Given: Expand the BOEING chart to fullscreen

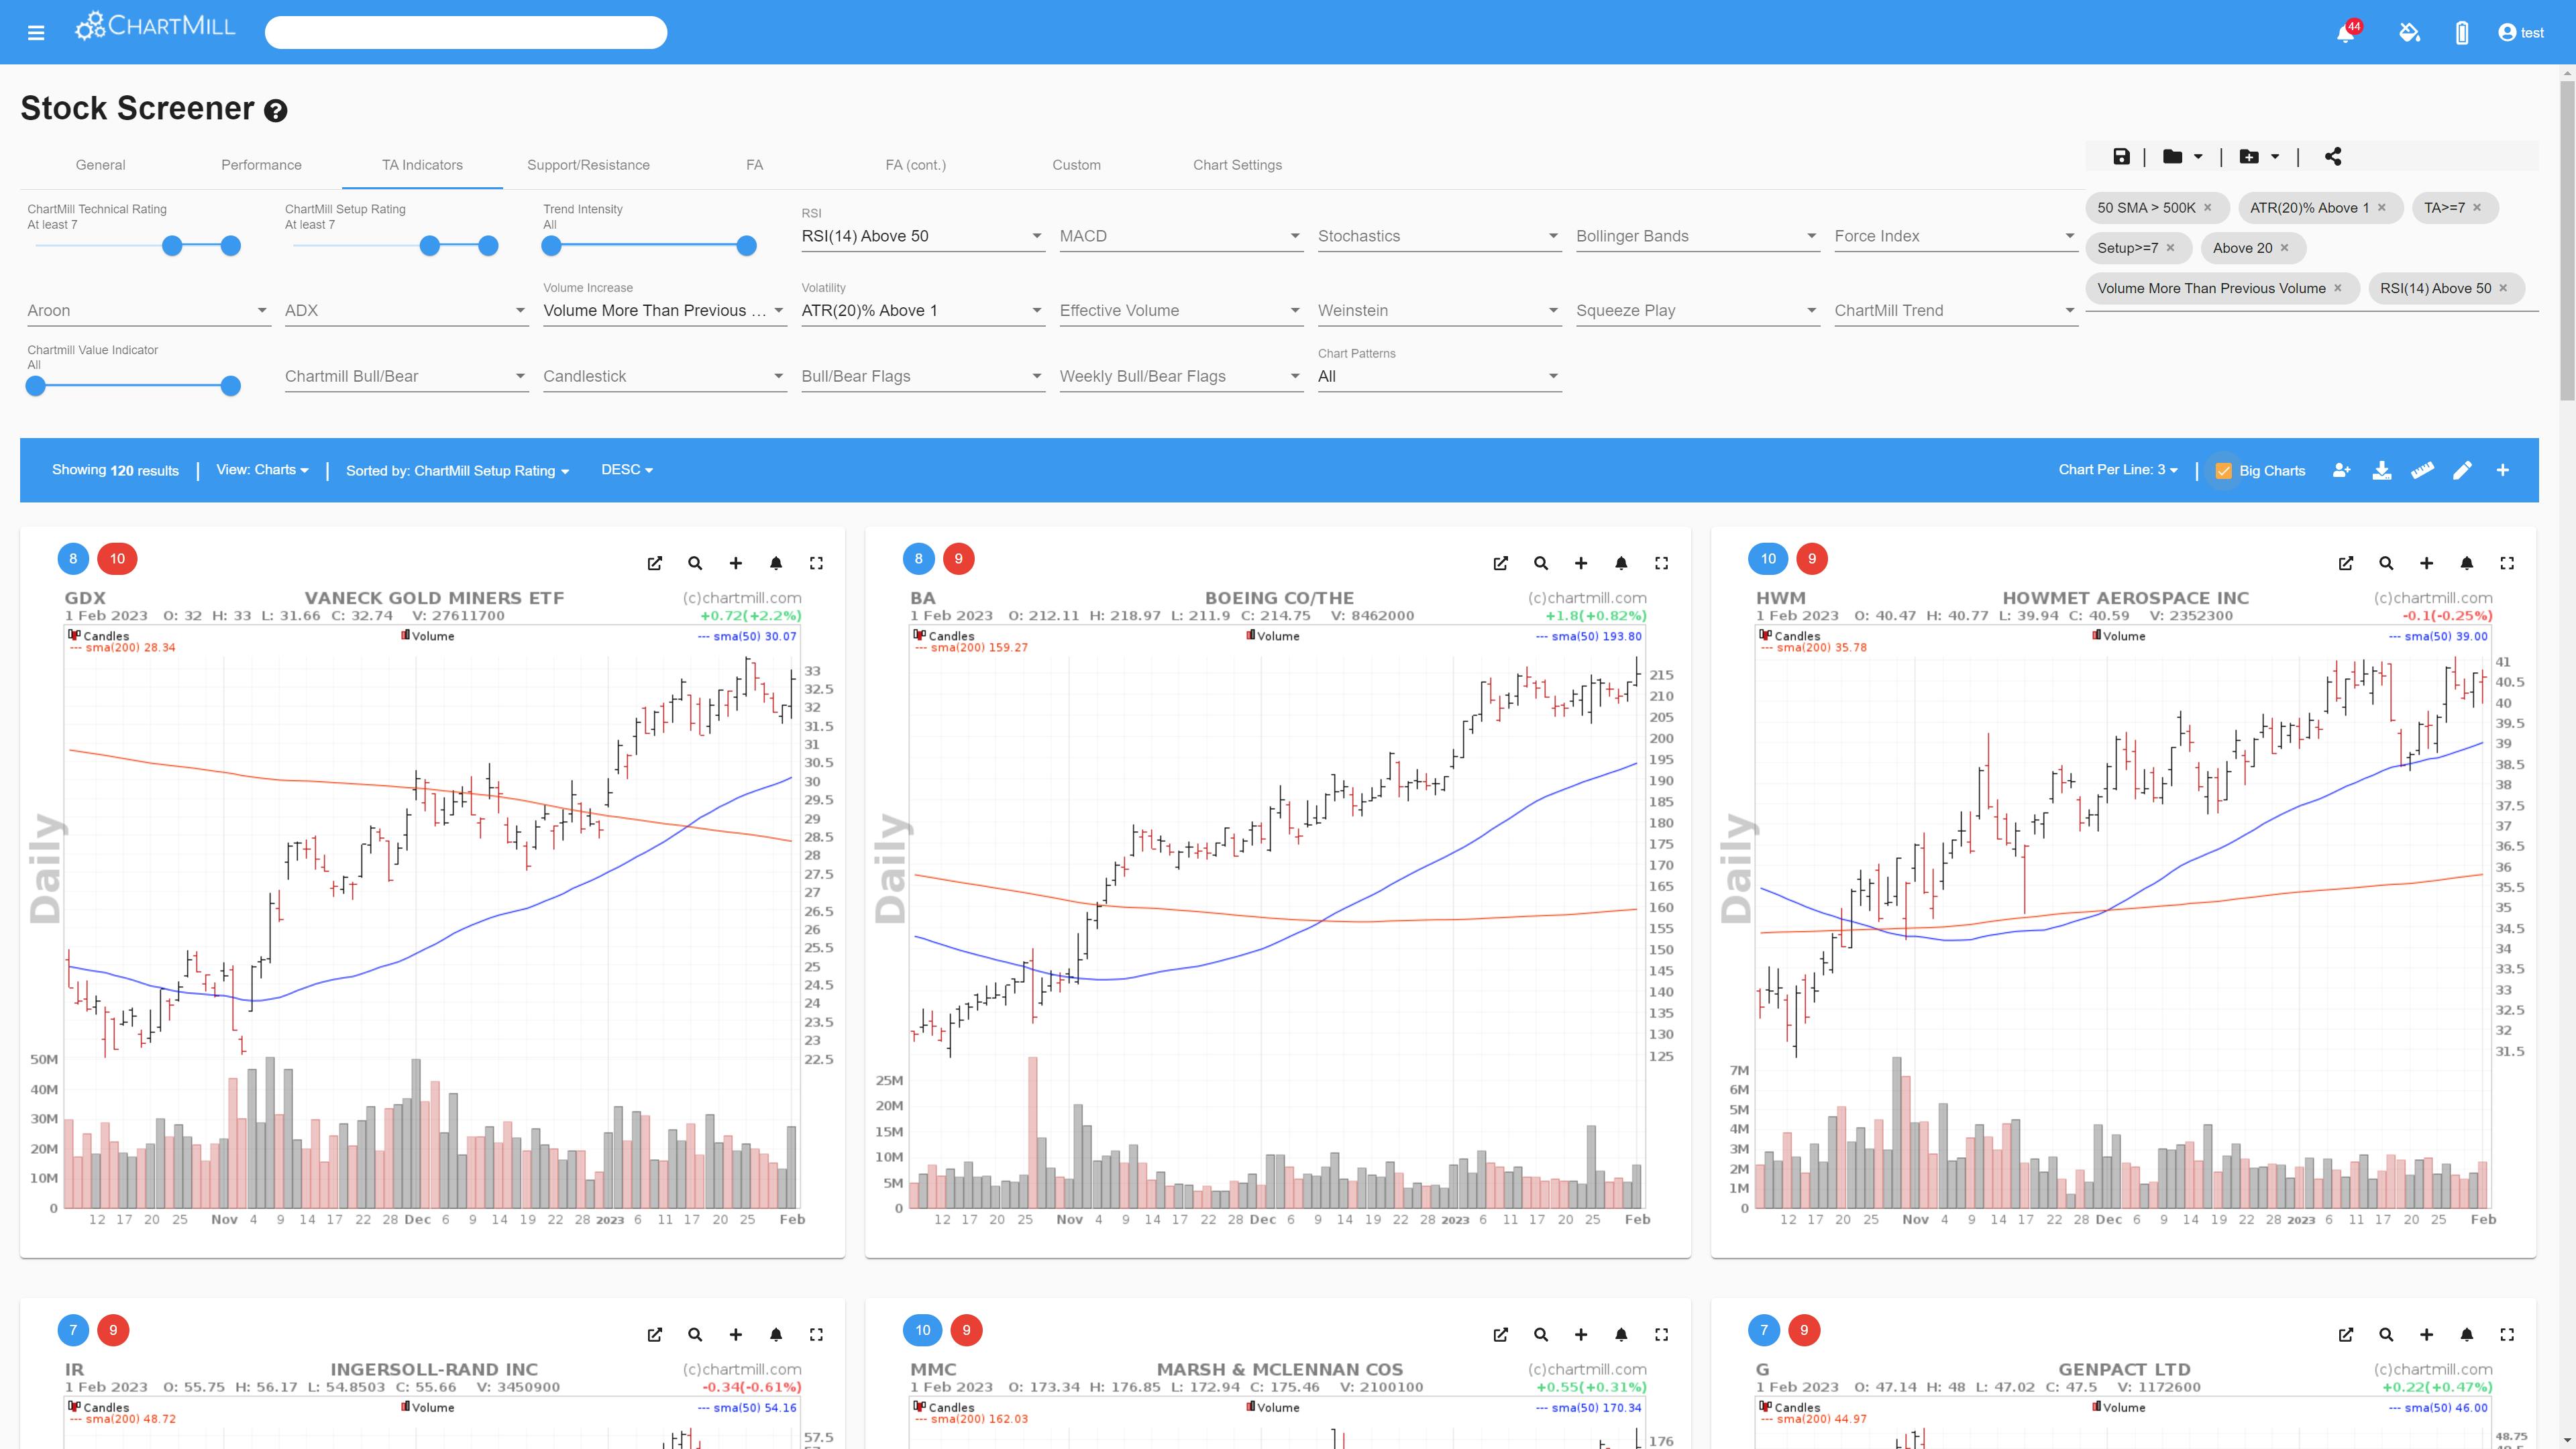Looking at the screenshot, I should coord(1661,563).
